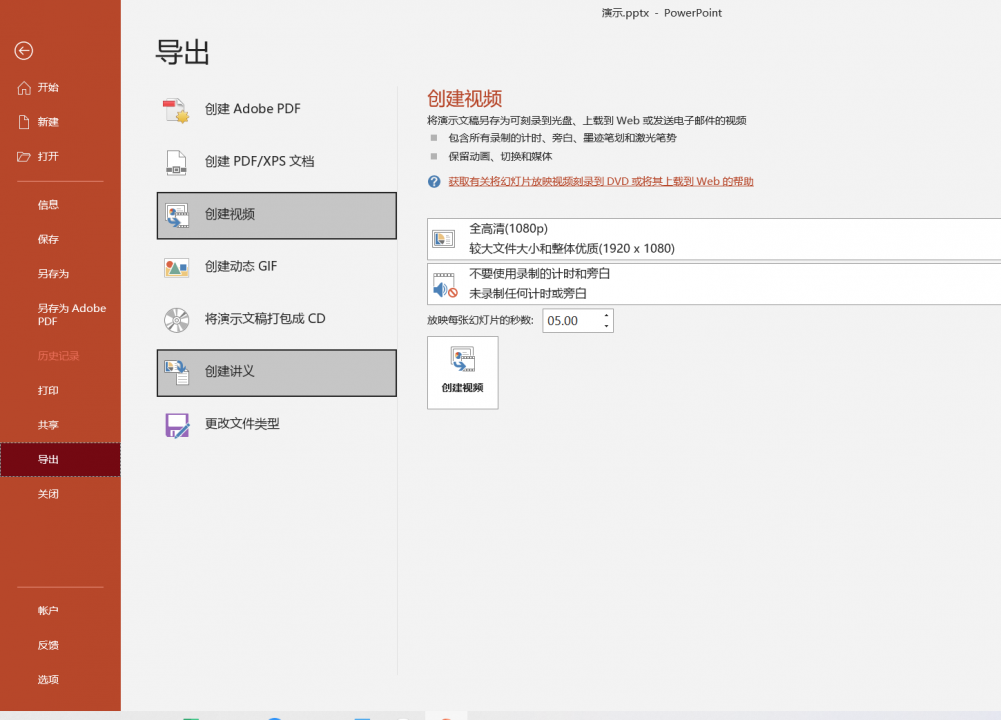The image size is (1001, 720).
Task: Click the Adobe PDF icon
Action: [176, 110]
